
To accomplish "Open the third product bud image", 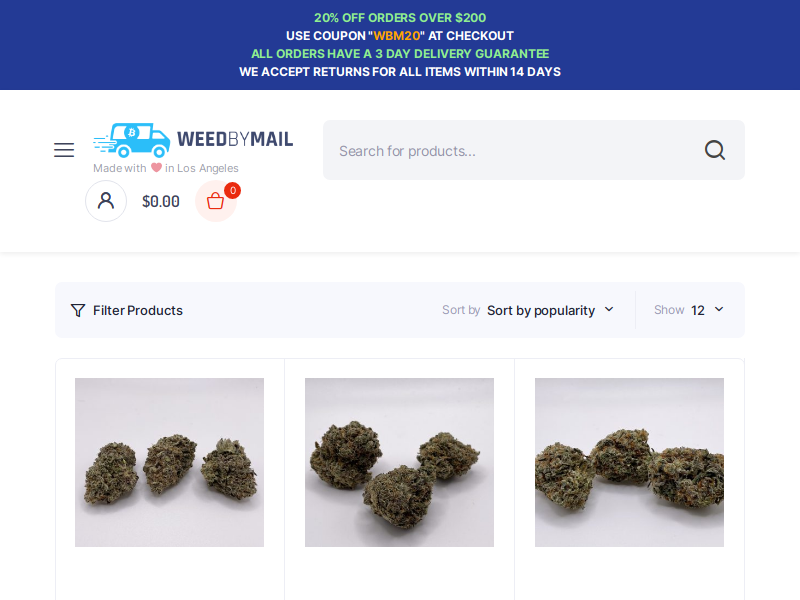I will point(629,462).
